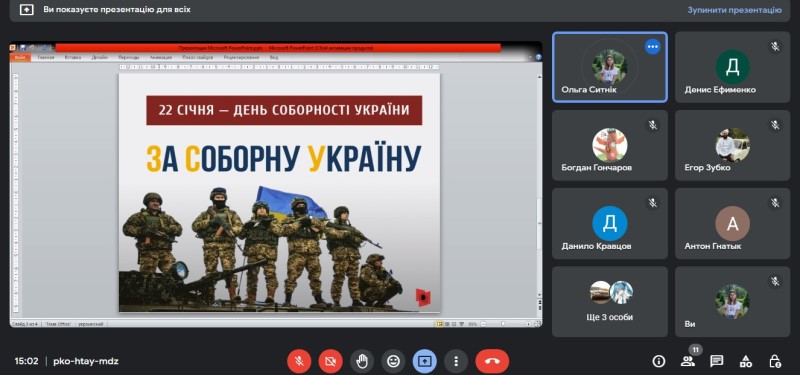Toggle the present screen button
Image resolution: width=800 pixels, height=375 pixels.
424,361
